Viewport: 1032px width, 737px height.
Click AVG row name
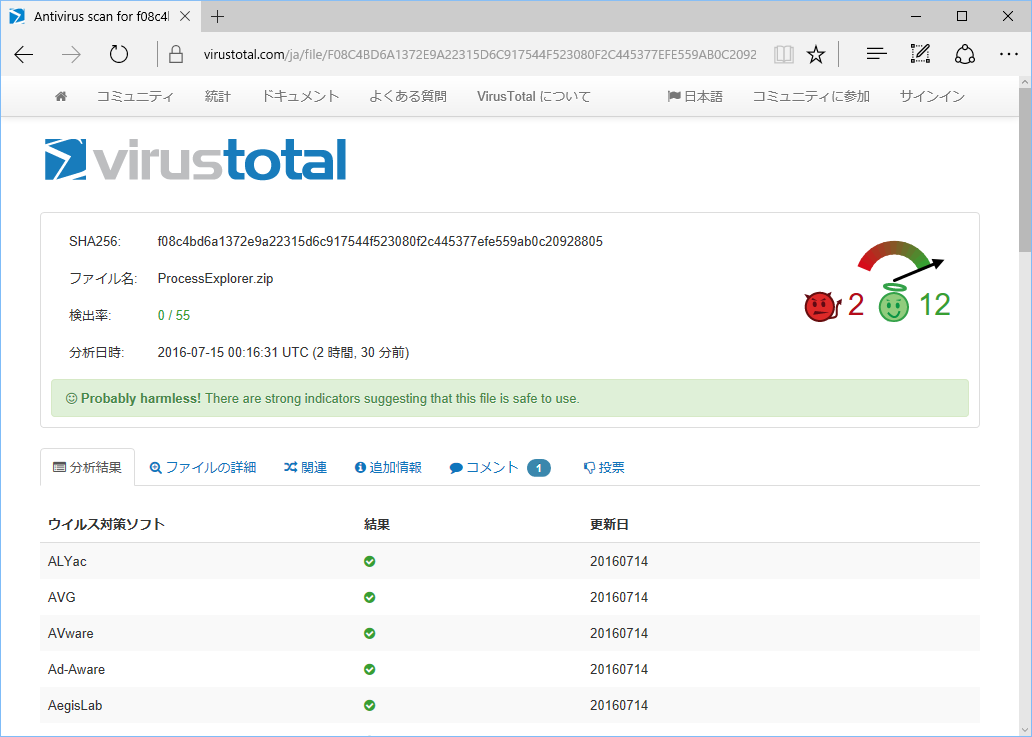pyautogui.click(x=62, y=597)
